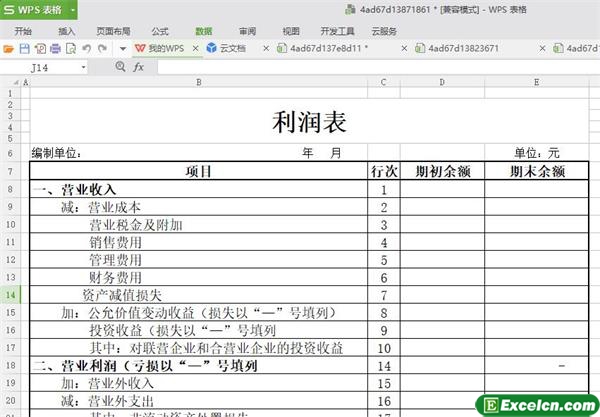The width and height of the screenshot is (600, 417).
Task: Click the 利润表 title cell
Action: 309,122
